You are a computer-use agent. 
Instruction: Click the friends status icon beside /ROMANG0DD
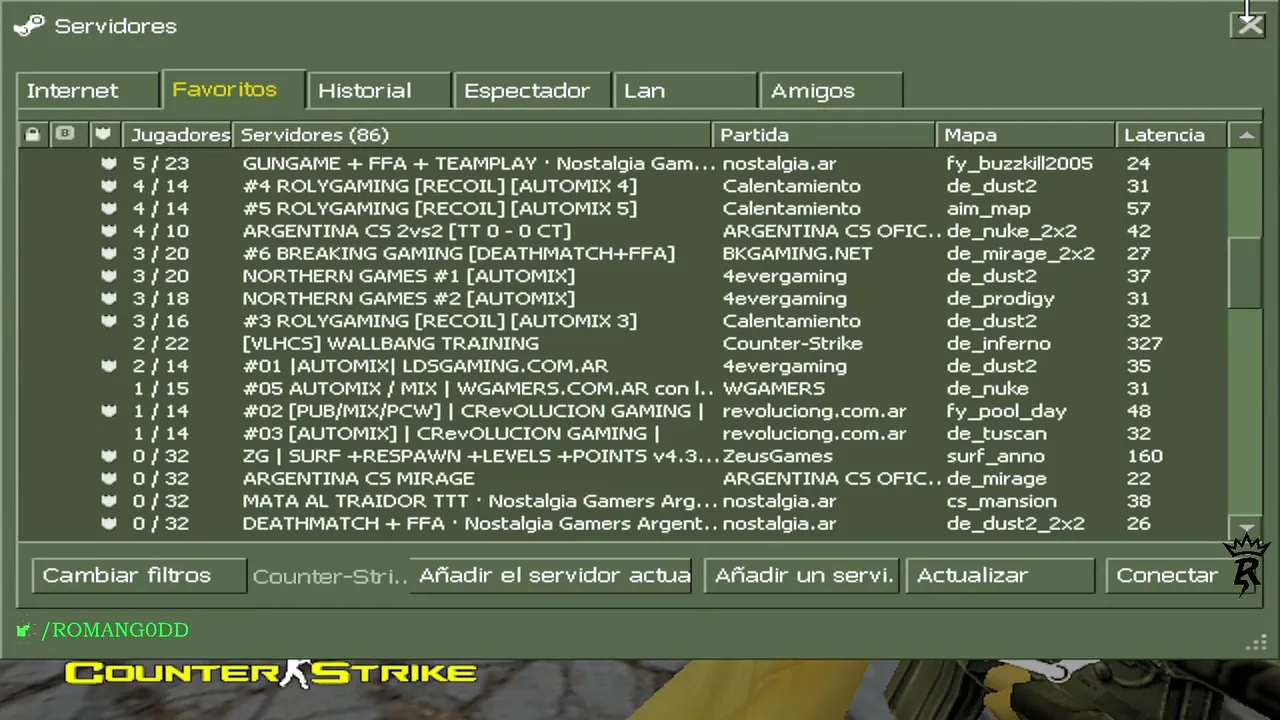pyautogui.click(x=24, y=630)
